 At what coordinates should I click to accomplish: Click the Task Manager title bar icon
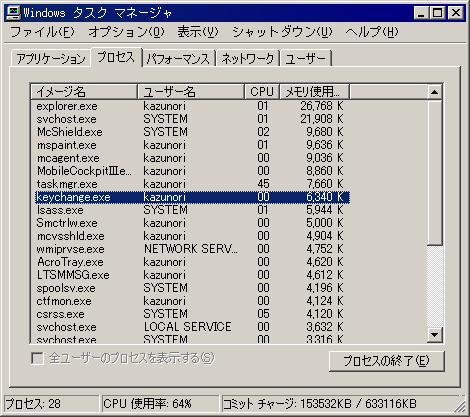13,13
